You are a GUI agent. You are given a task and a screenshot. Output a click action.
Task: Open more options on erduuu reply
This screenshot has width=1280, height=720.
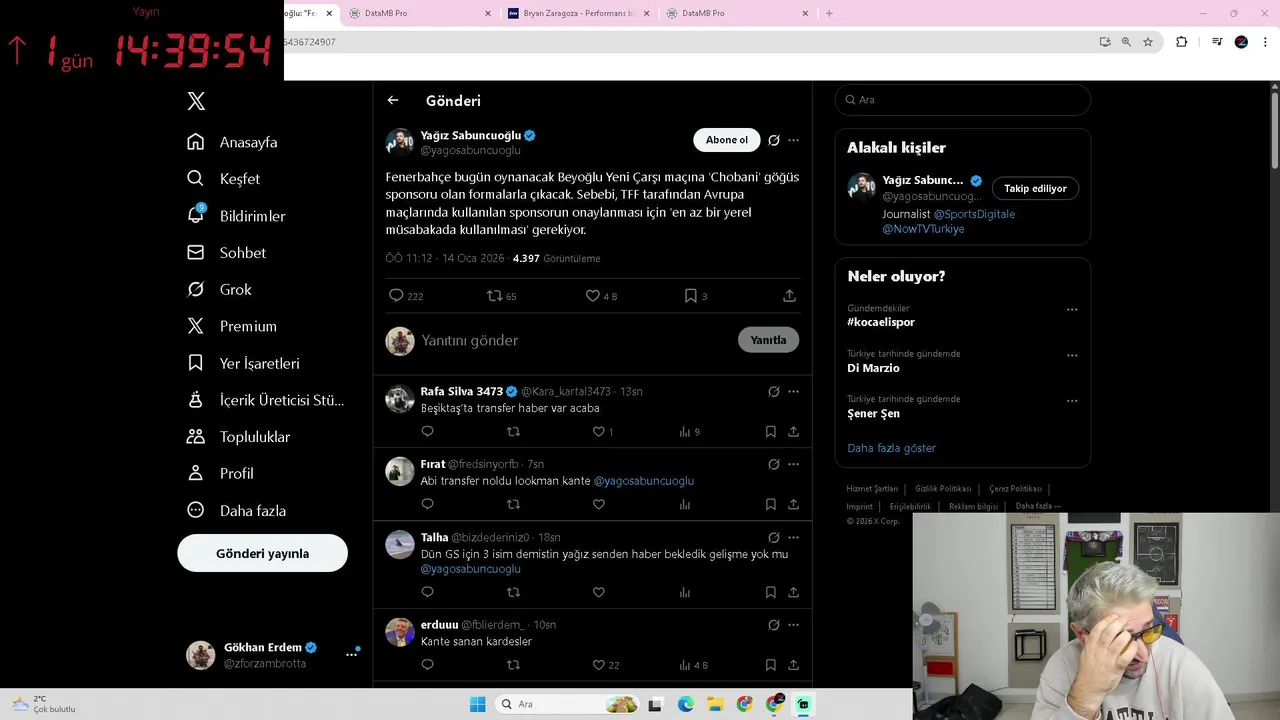point(793,624)
